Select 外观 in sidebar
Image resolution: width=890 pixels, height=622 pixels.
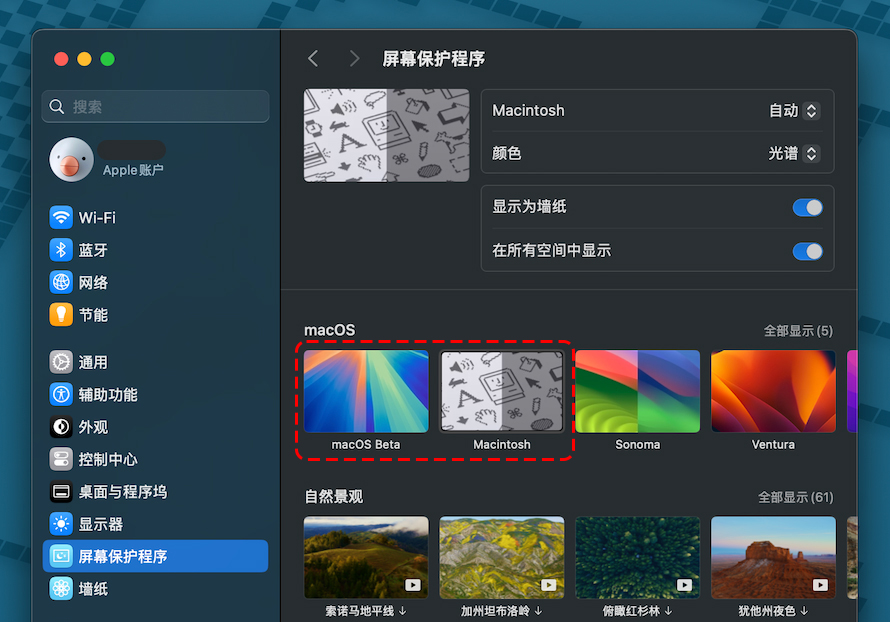click(x=155, y=426)
